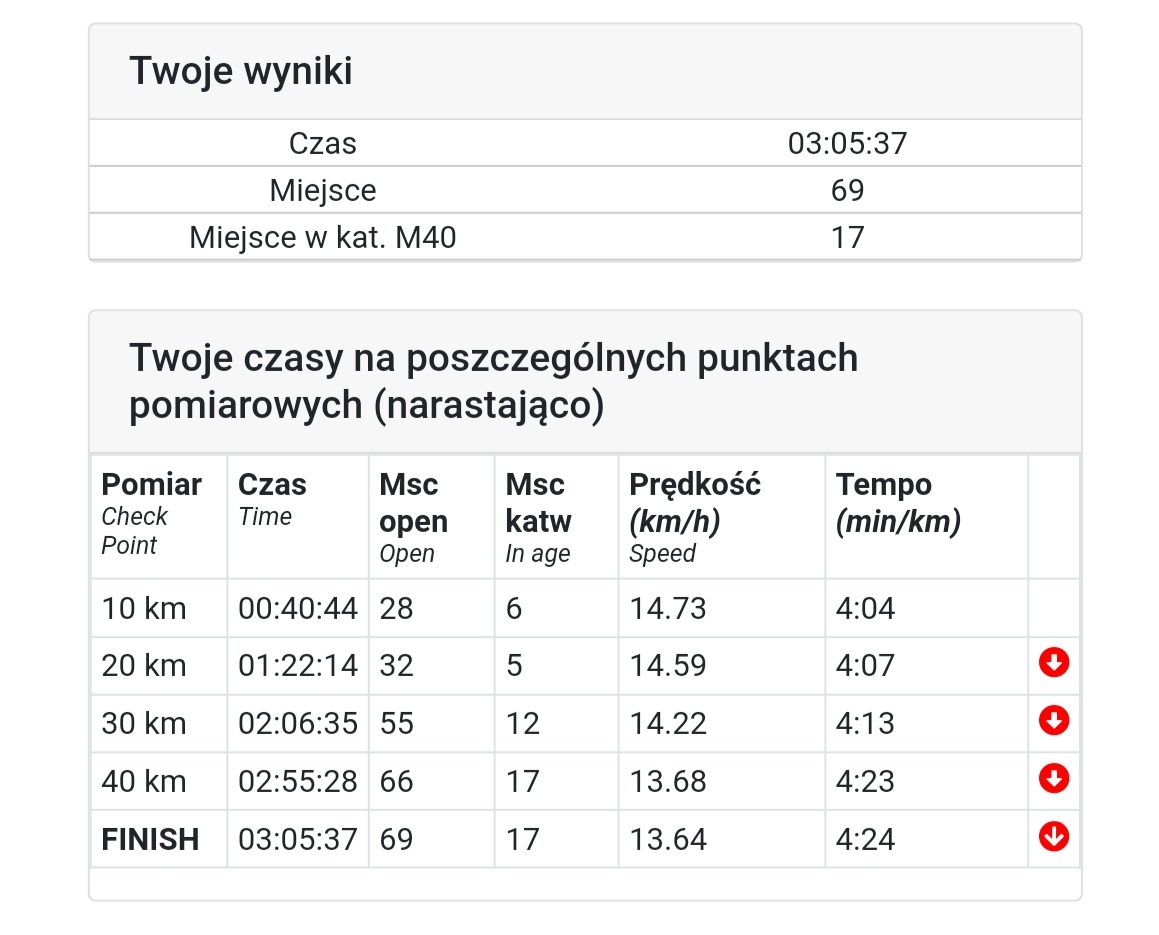Click the 4:23 tempo value at 40 km
Viewport: 1159px width, 935px height.
click(x=865, y=781)
